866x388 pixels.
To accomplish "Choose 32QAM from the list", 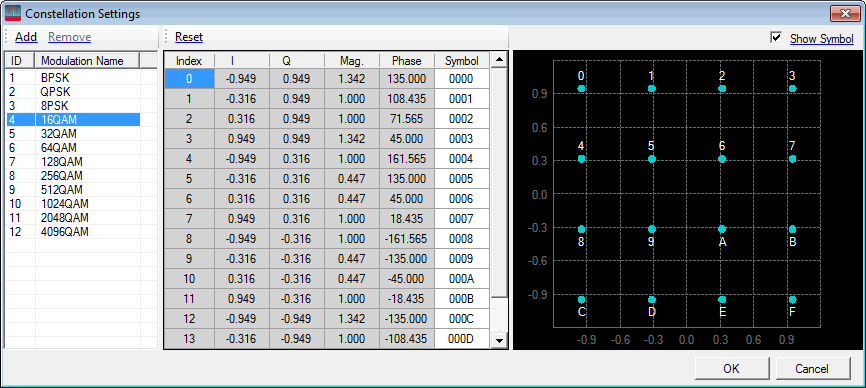I will click(x=72, y=134).
